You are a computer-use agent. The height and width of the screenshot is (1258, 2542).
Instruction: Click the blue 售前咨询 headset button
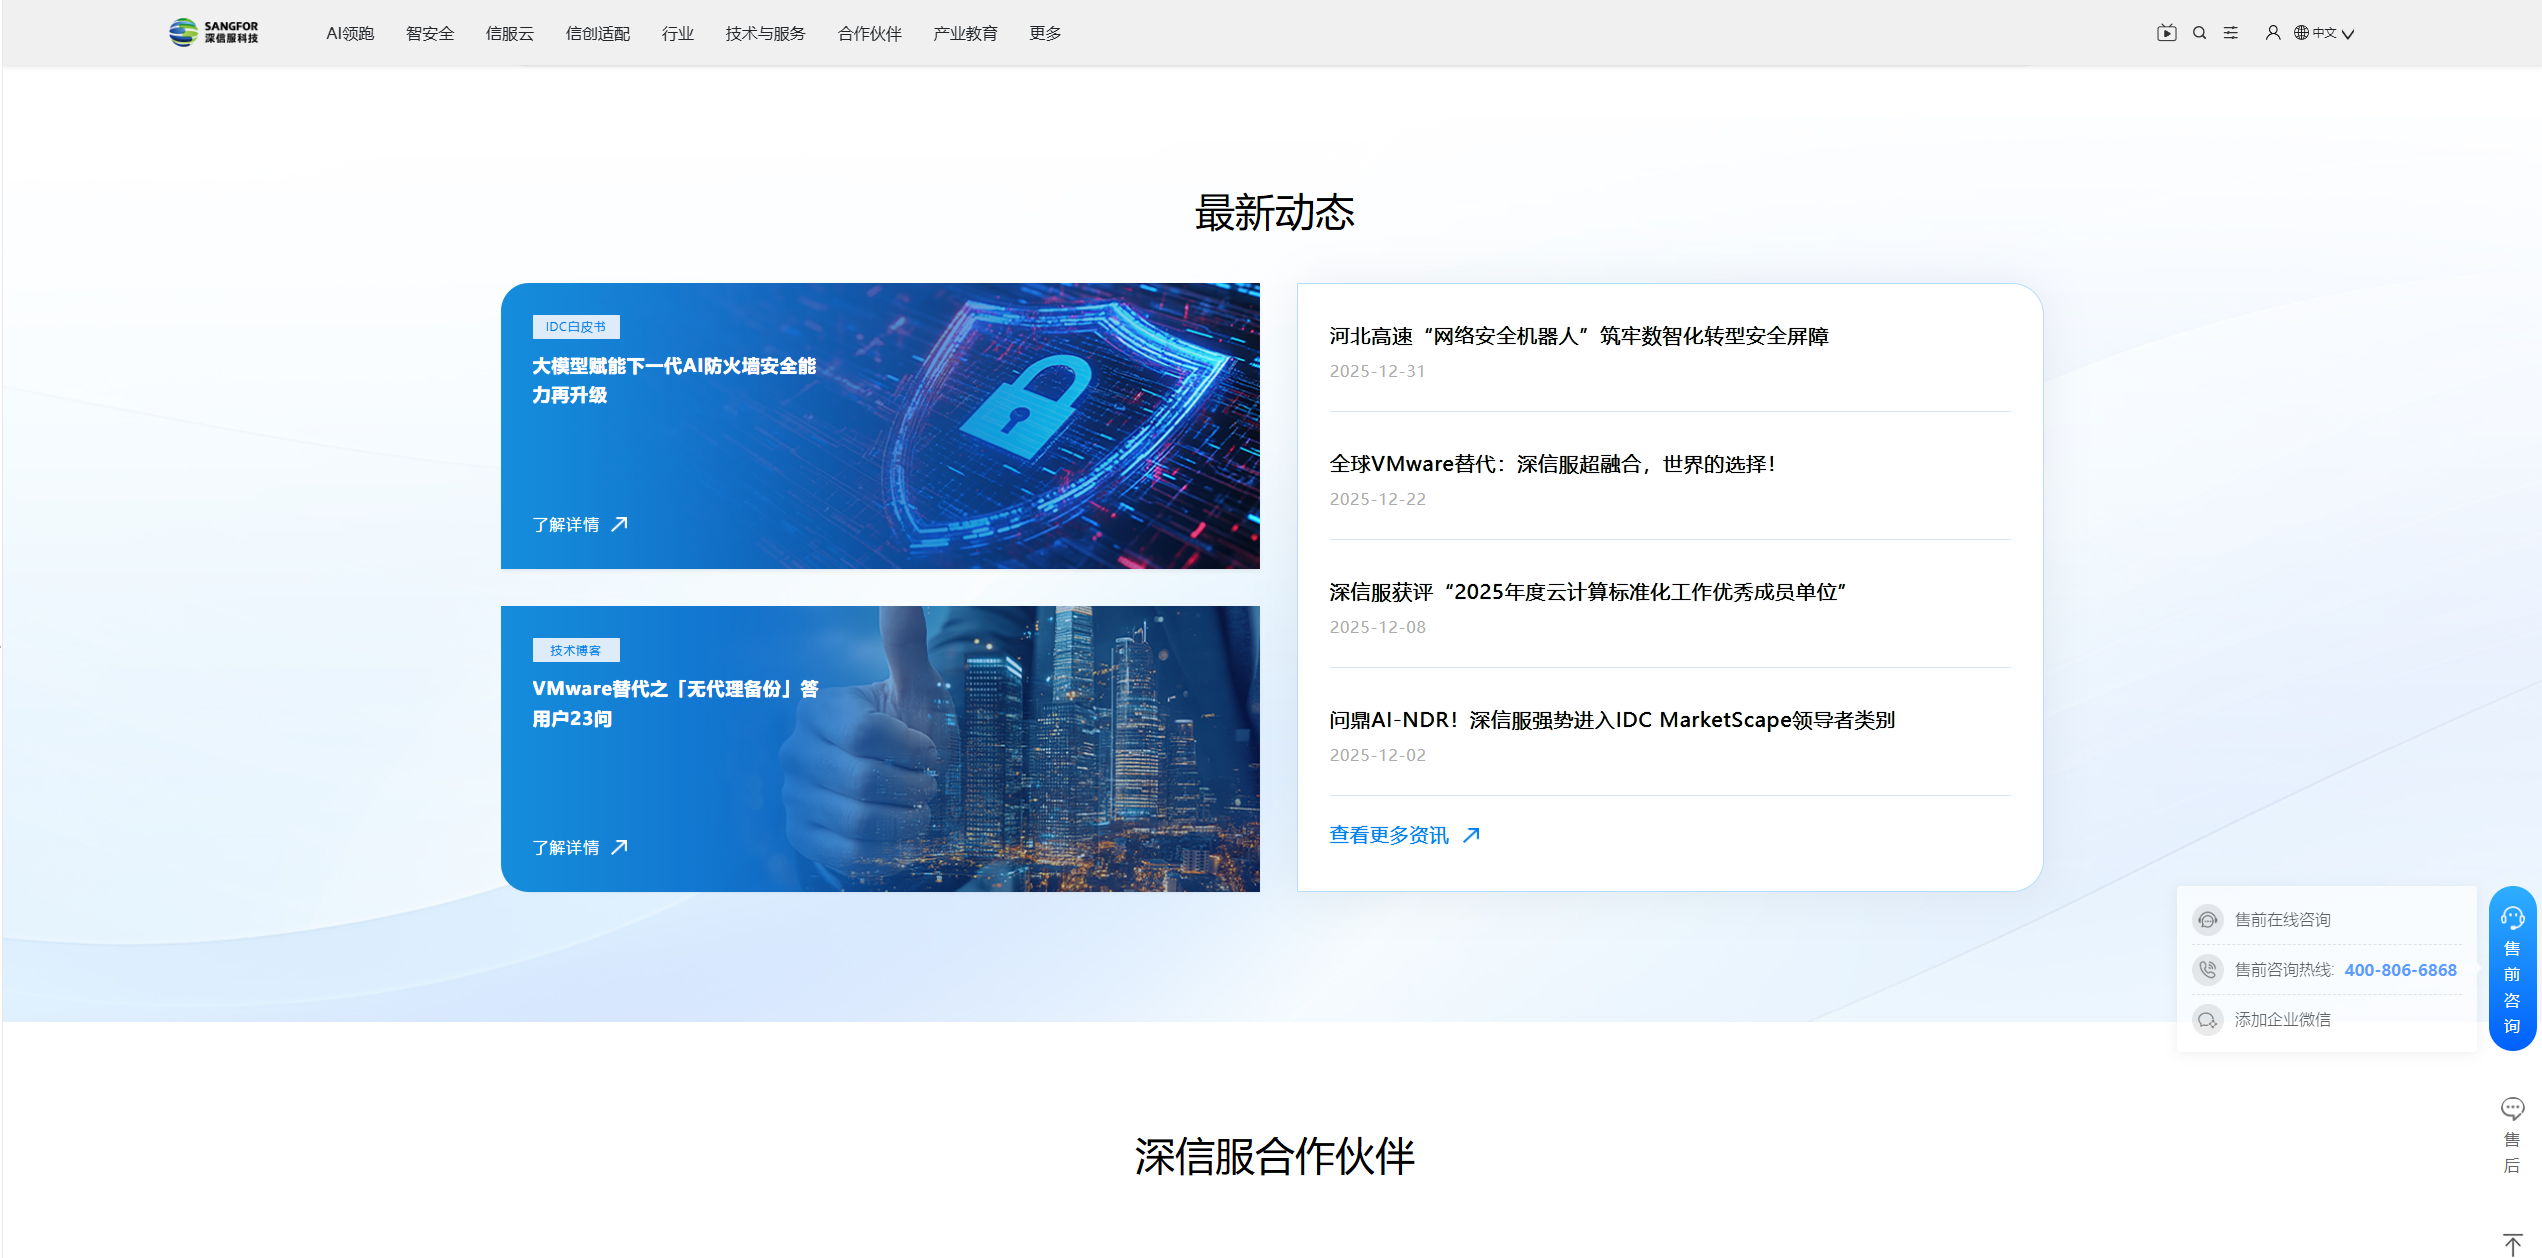pyautogui.click(x=2512, y=968)
